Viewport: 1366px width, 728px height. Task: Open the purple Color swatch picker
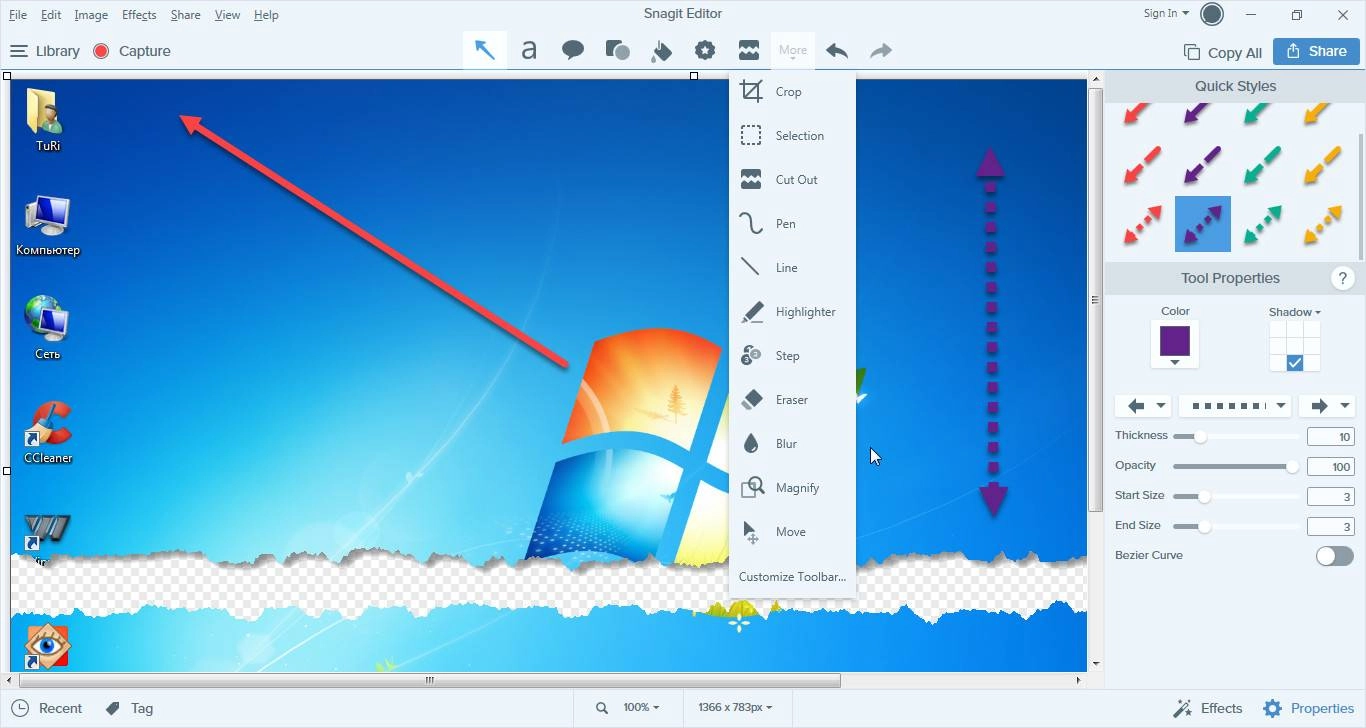(x=1175, y=343)
